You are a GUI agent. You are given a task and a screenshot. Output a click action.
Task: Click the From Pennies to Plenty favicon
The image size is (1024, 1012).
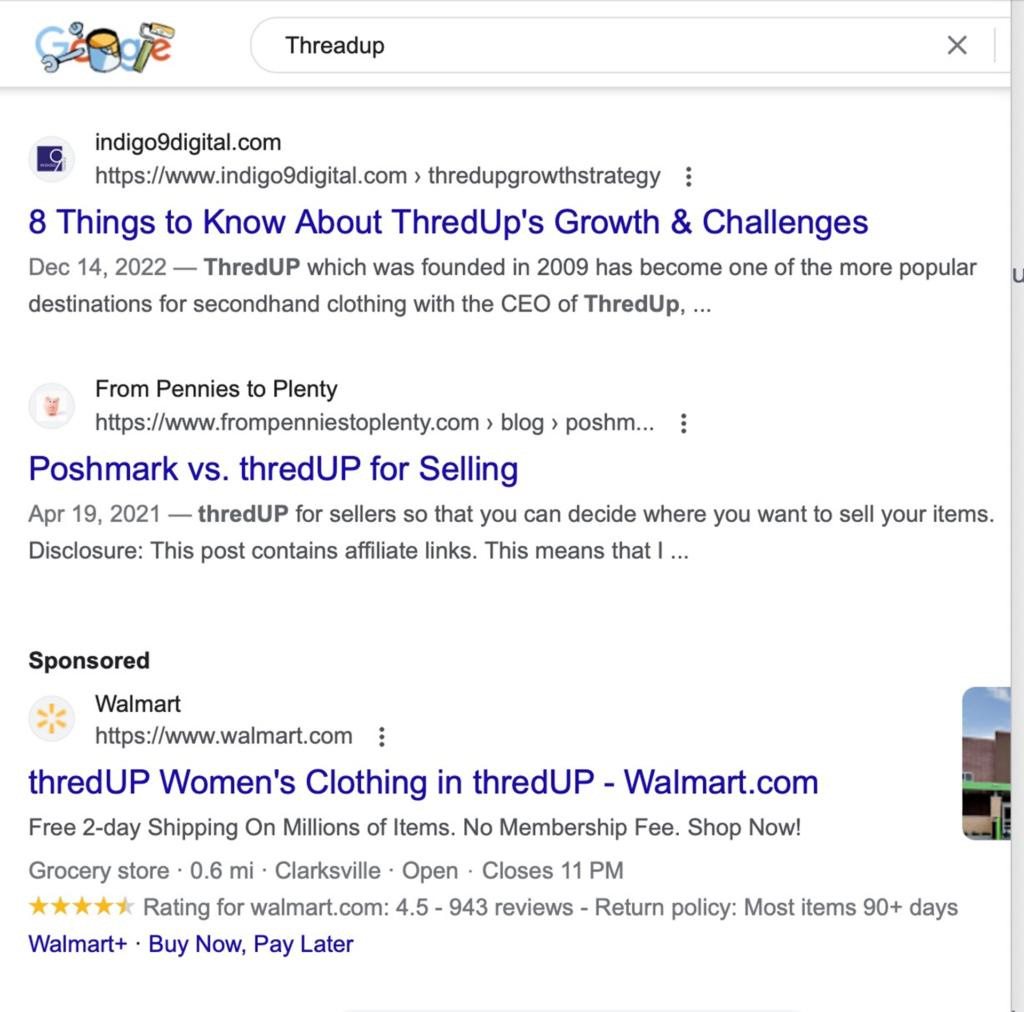pyautogui.click(x=51, y=406)
